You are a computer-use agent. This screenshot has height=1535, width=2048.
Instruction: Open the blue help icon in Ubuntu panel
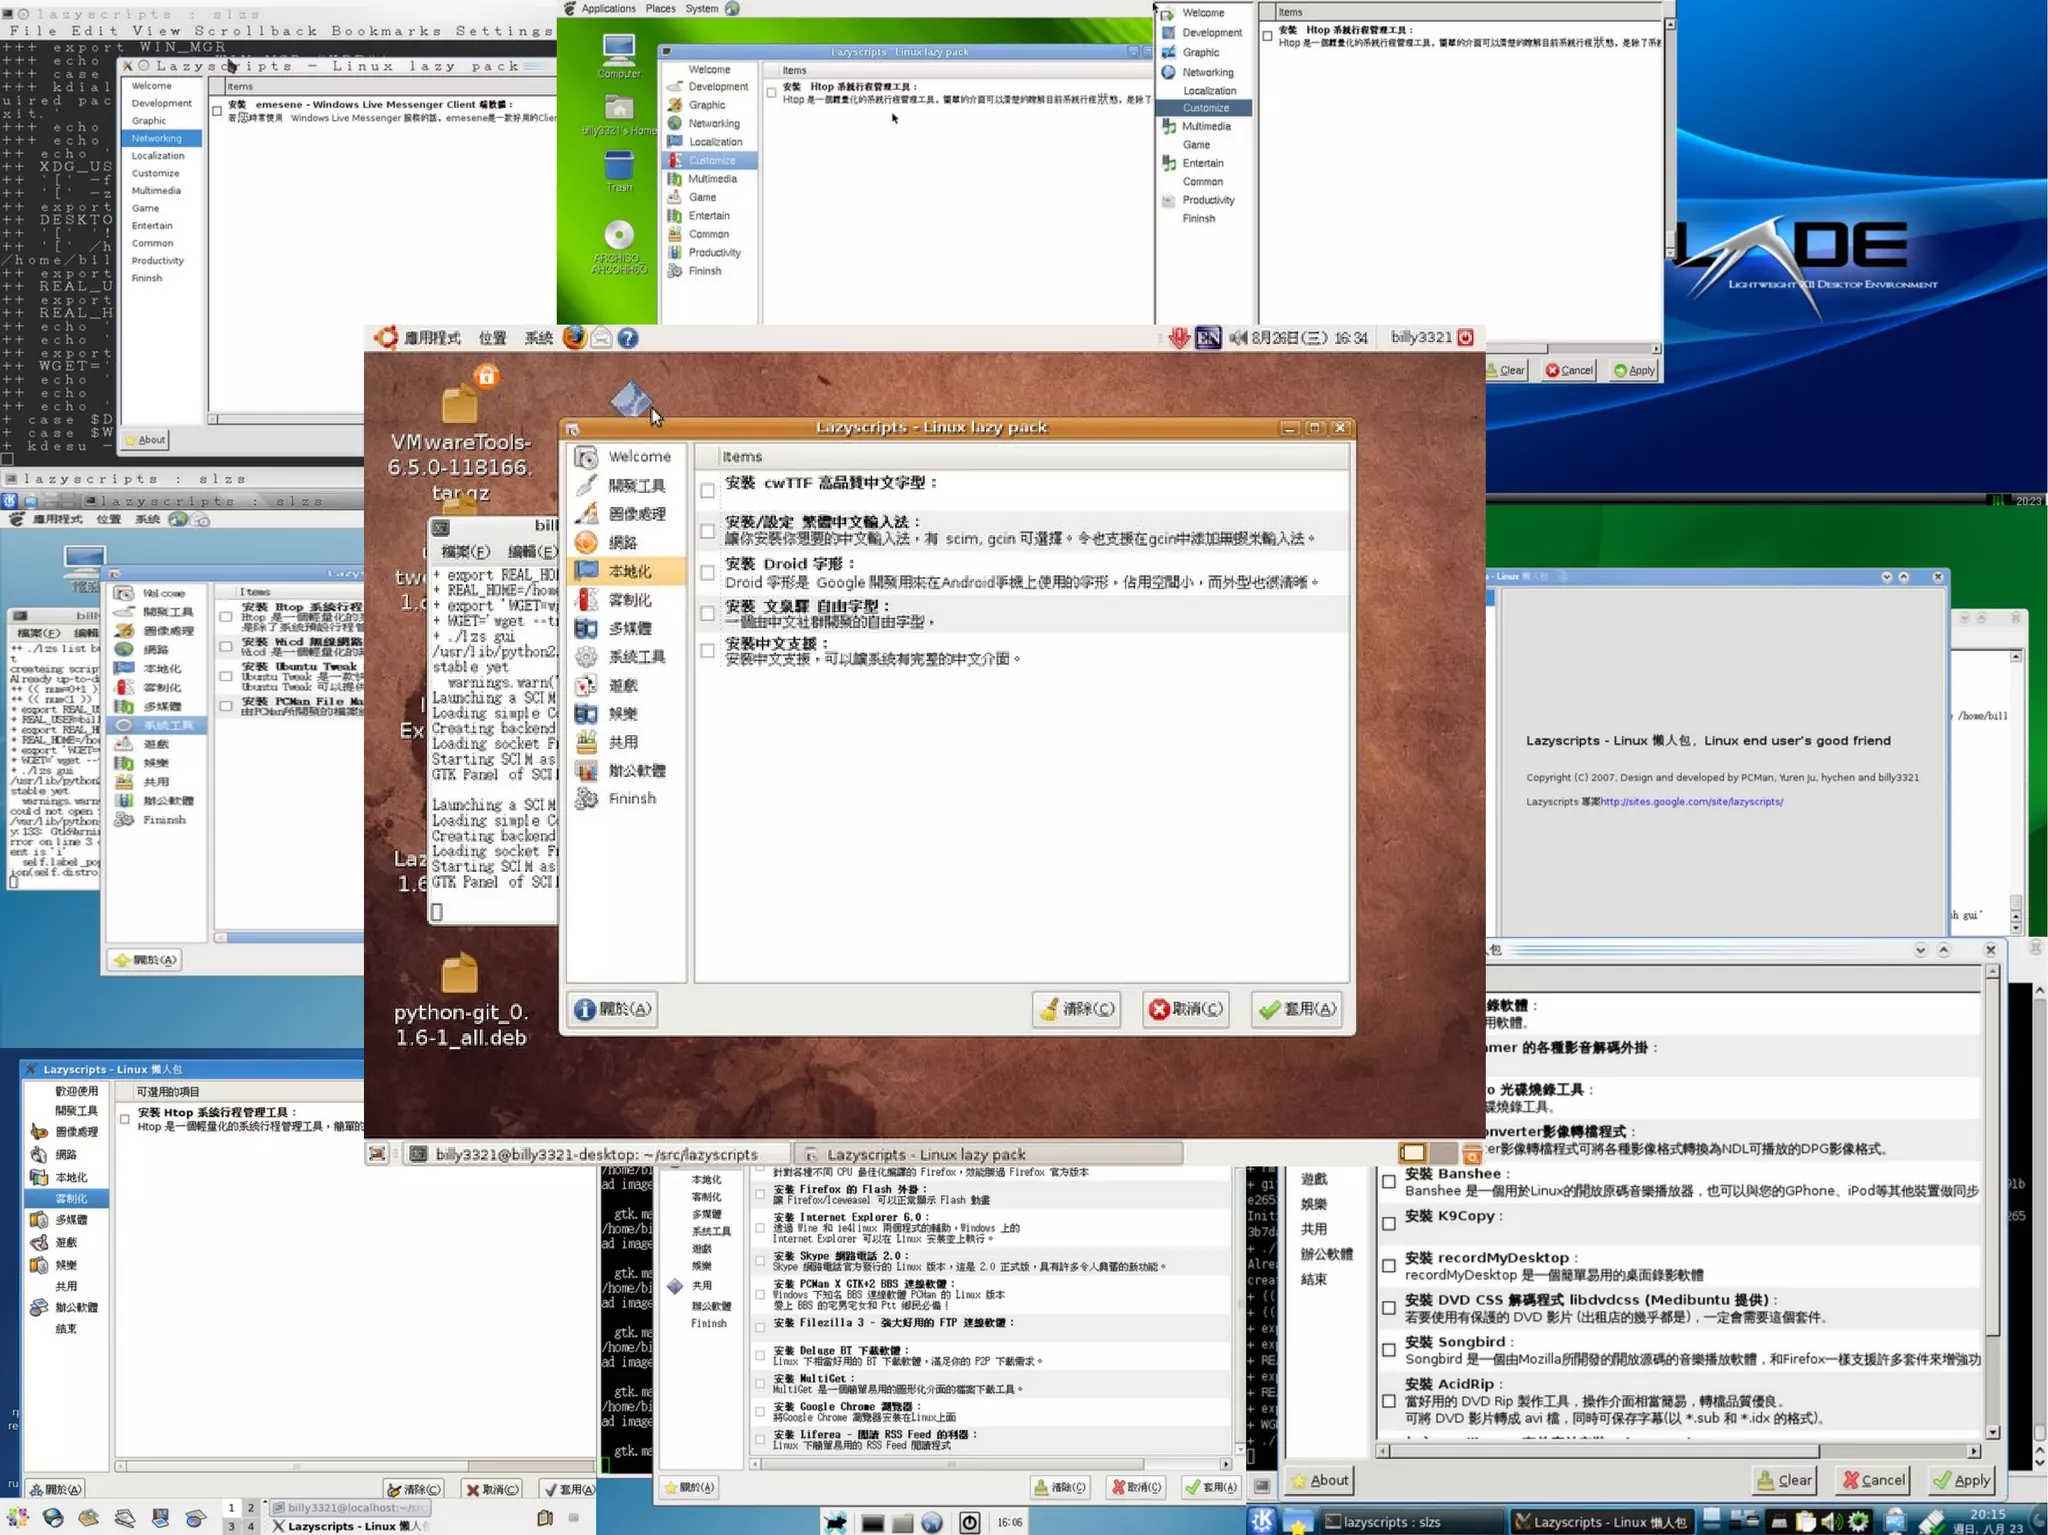(x=628, y=338)
